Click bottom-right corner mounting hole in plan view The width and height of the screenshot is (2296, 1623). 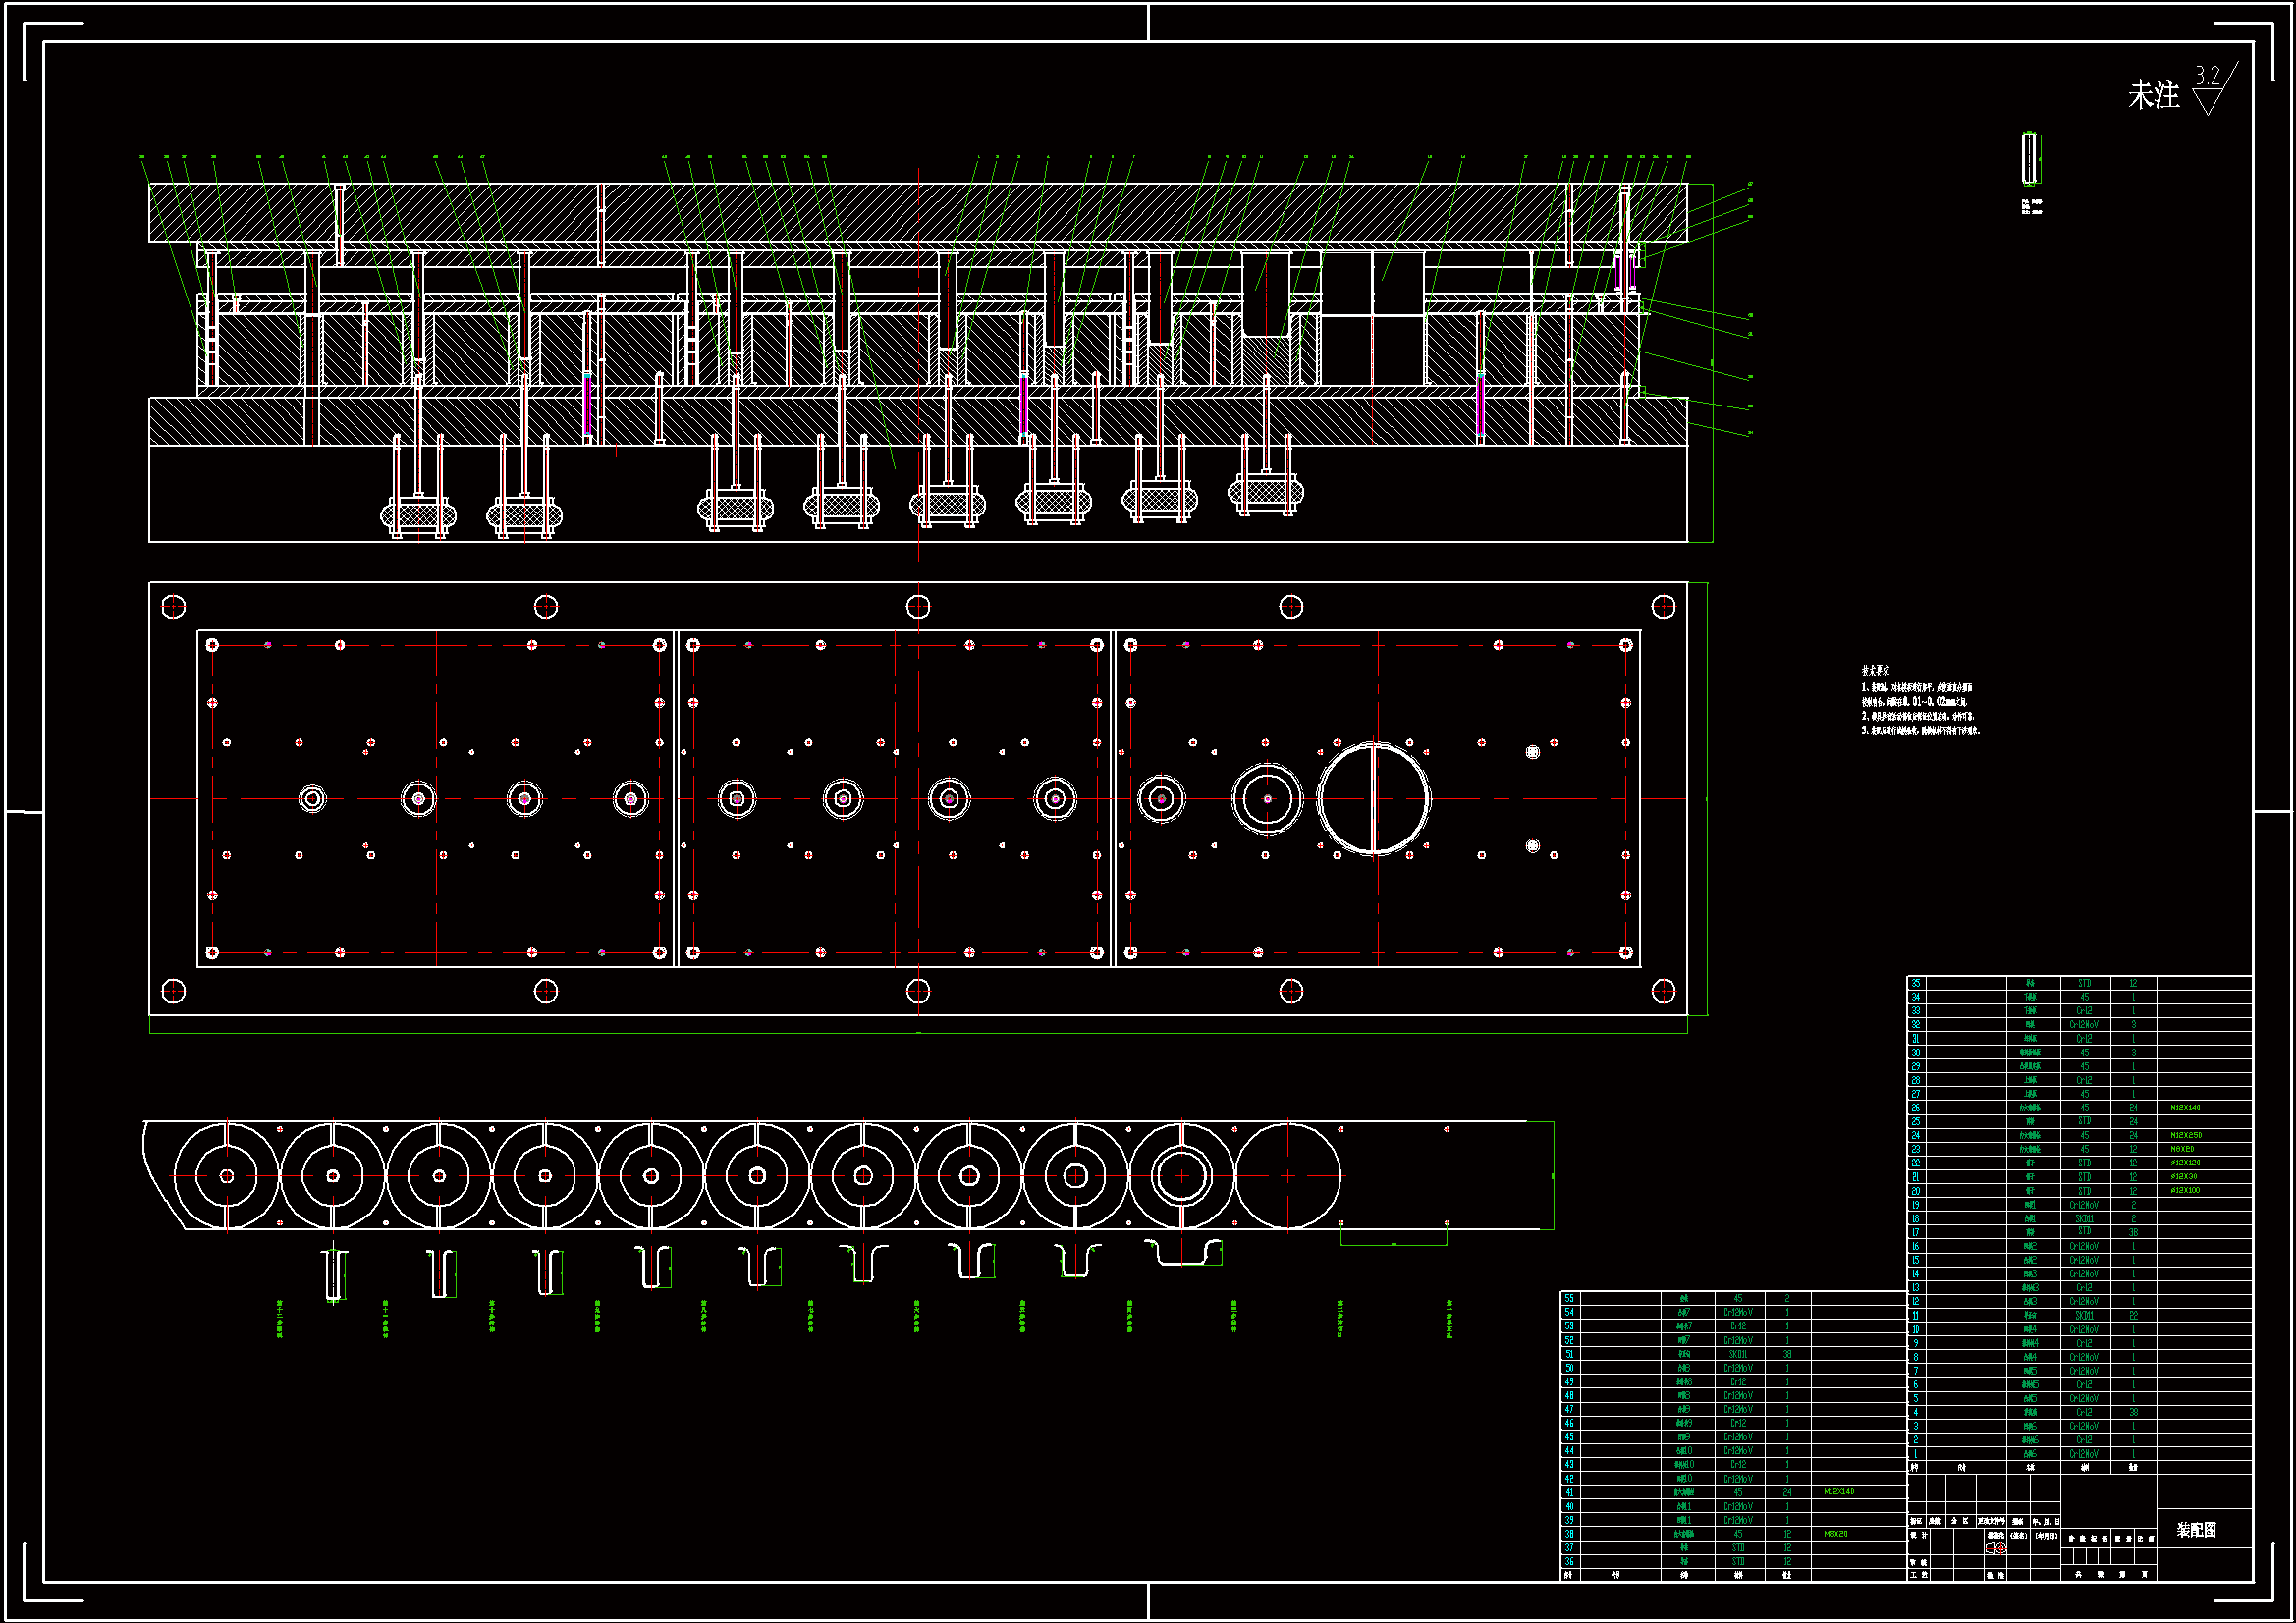pos(1663,991)
